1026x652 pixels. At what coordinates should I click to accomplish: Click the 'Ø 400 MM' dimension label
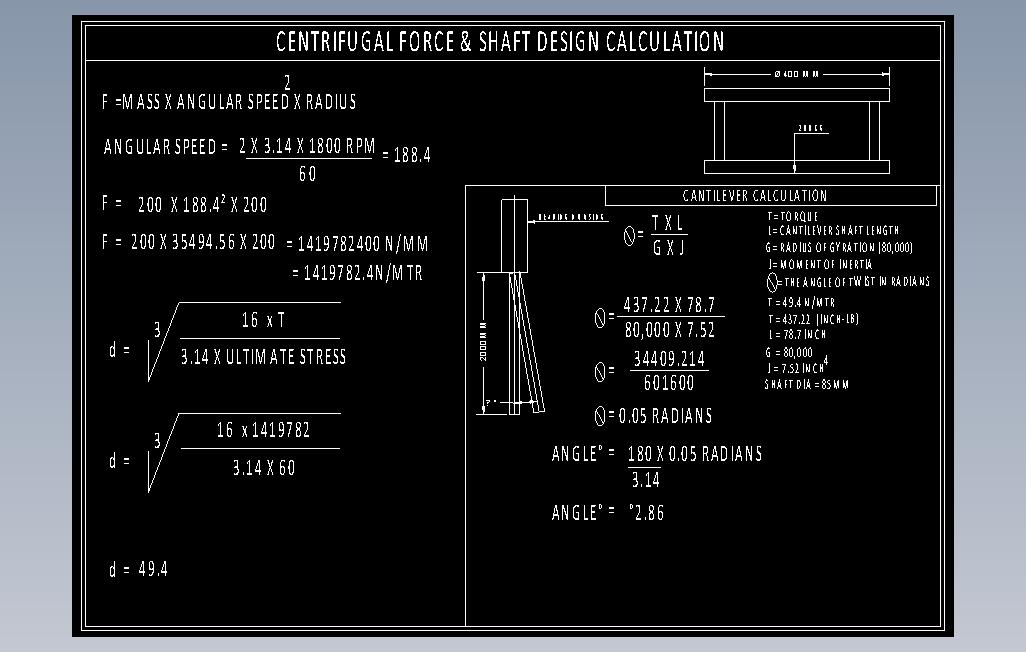pos(796,75)
